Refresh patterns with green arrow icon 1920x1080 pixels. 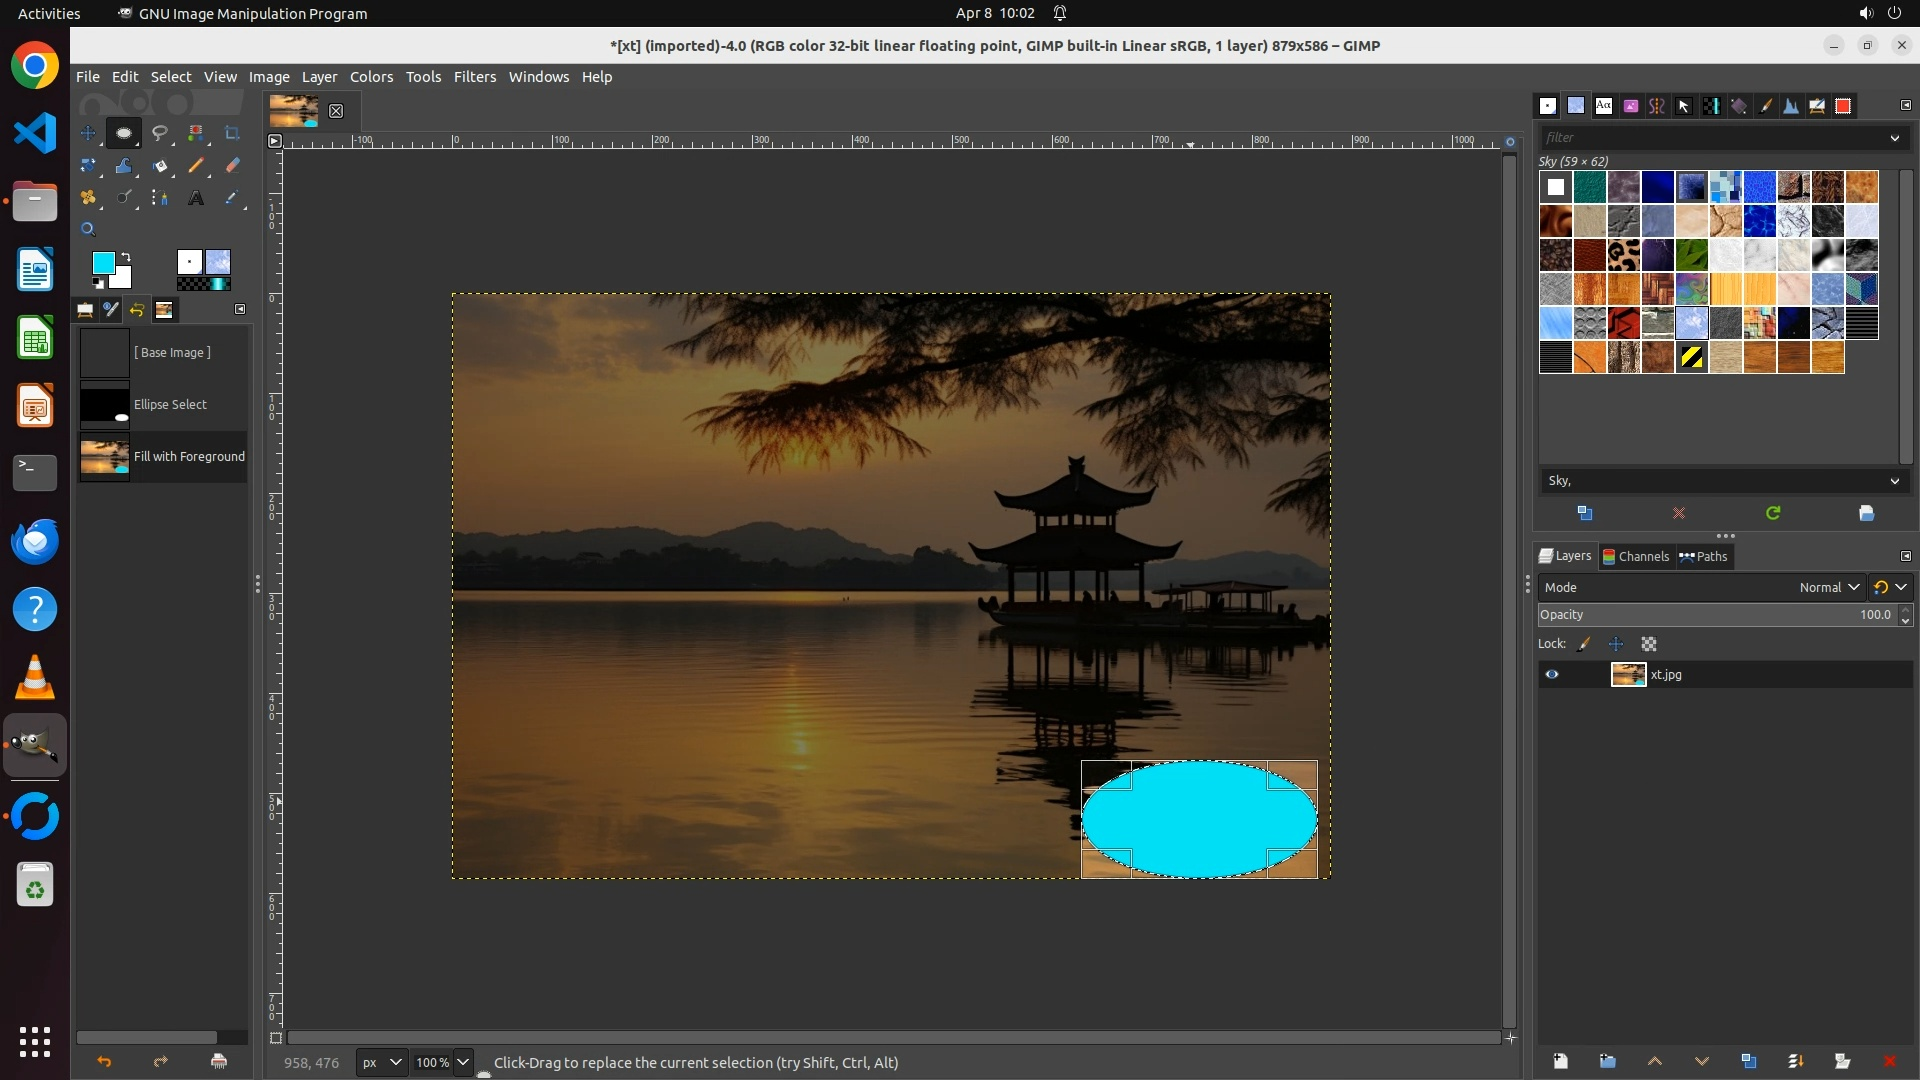click(x=1773, y=513)
